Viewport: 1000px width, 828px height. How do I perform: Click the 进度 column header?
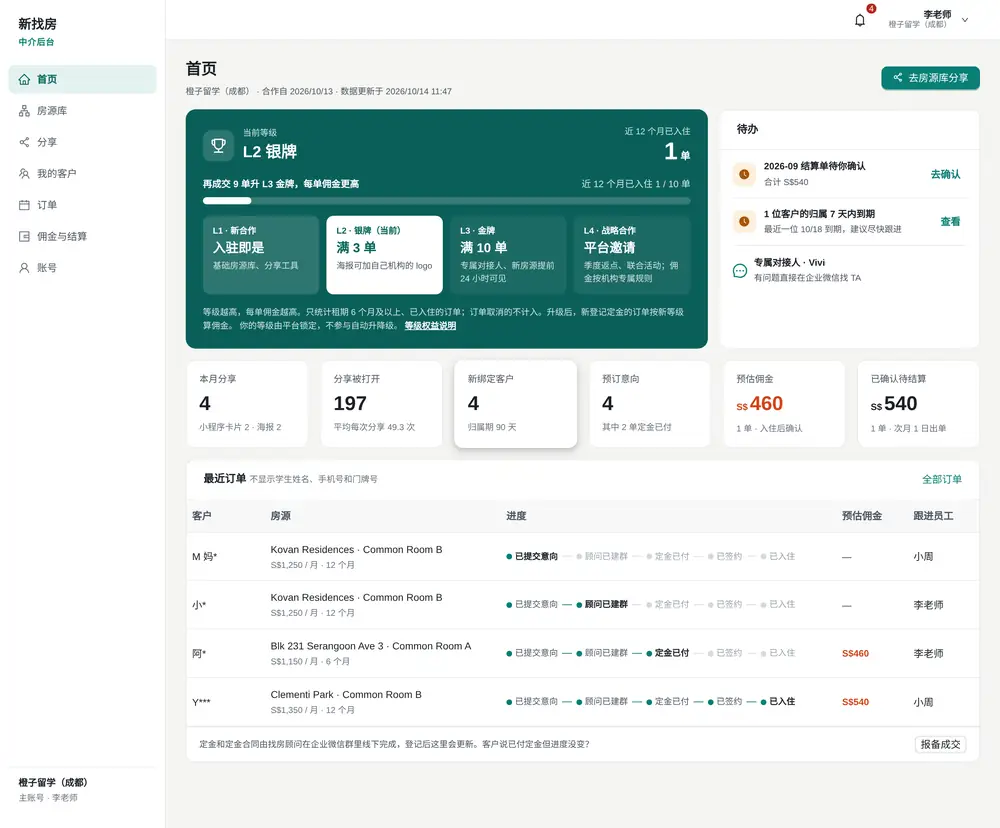tap(516, 516)
